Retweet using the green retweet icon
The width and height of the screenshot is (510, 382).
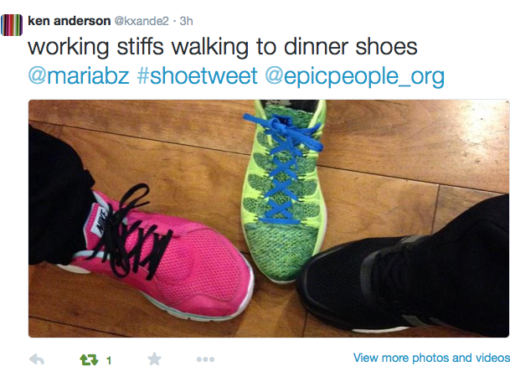(89, 360)
